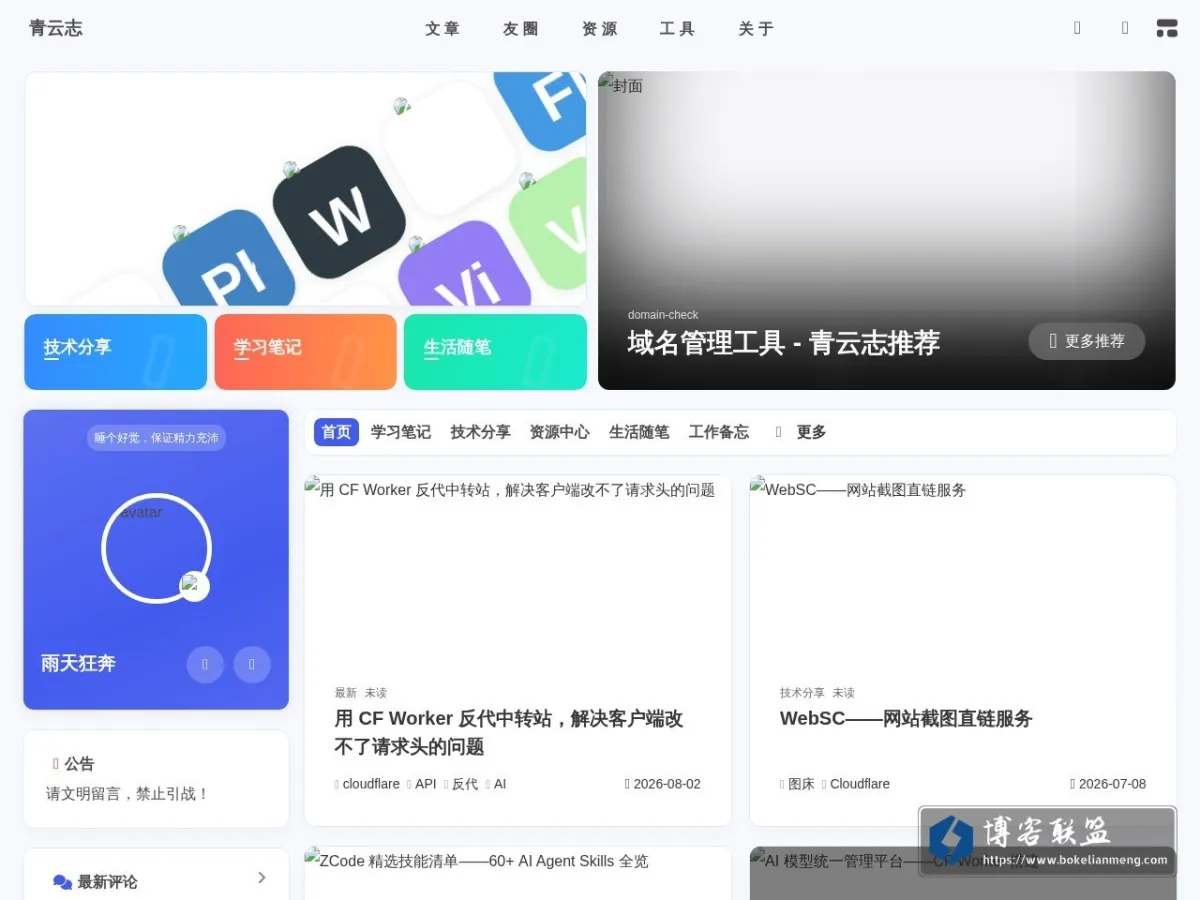1200x900 pixels.
Task: Click the AI tag on CF Worker post
Action: [x=496, y=784]
